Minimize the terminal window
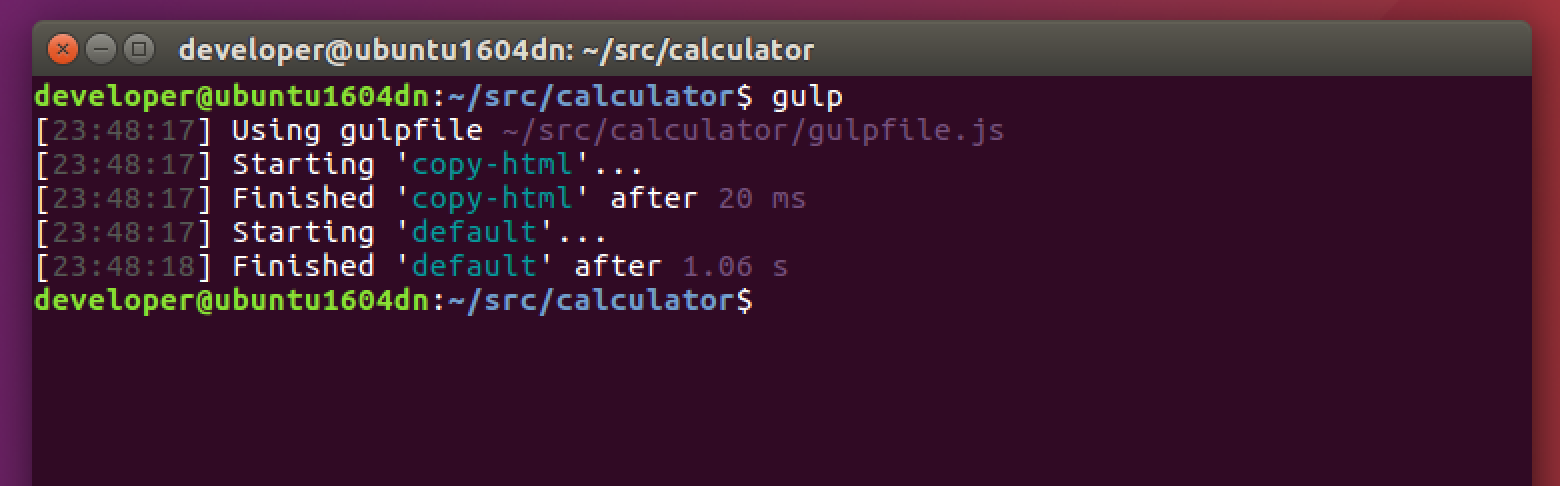Screen dimensions: 1560x486 [101, 48]
